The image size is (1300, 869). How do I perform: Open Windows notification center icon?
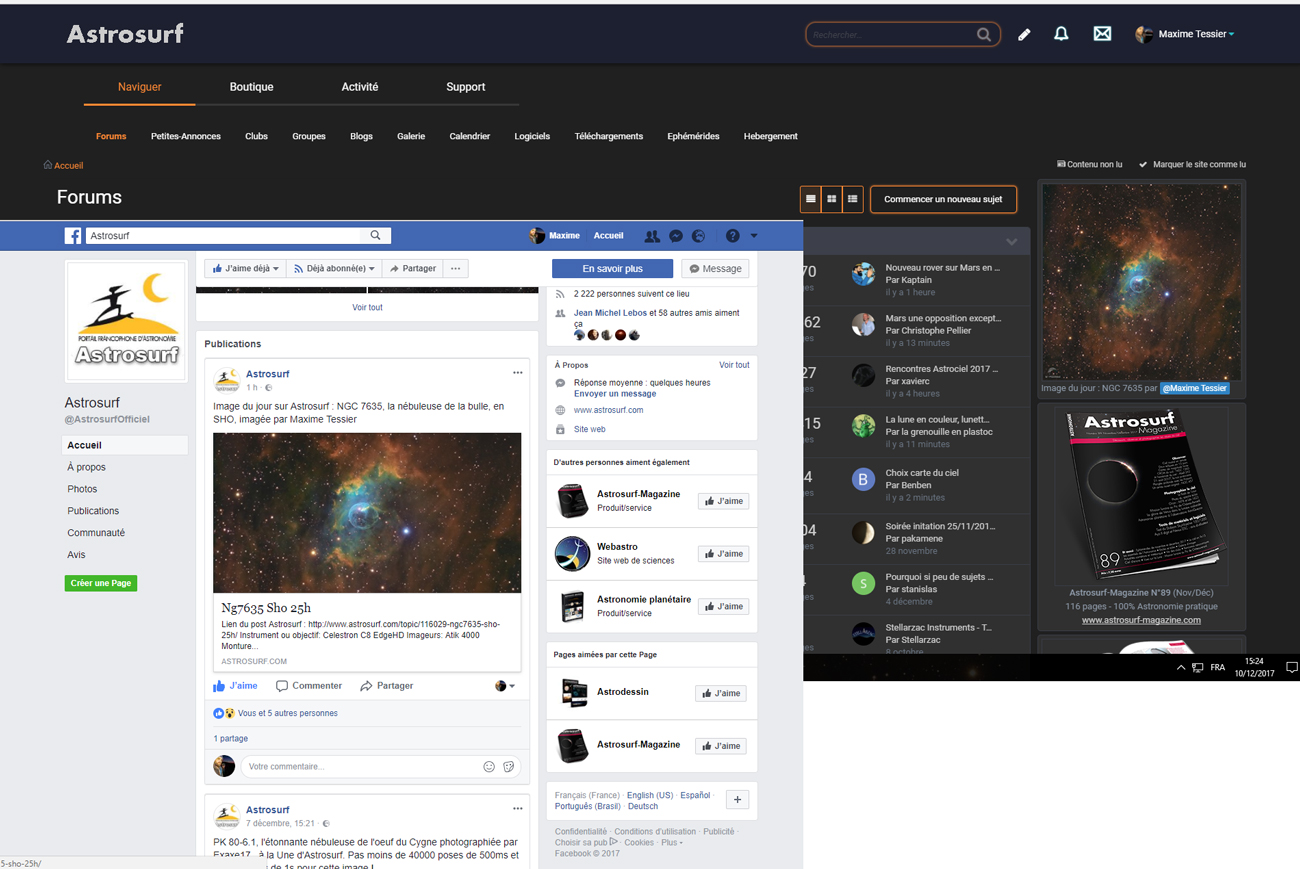[x=1291, y=667]
